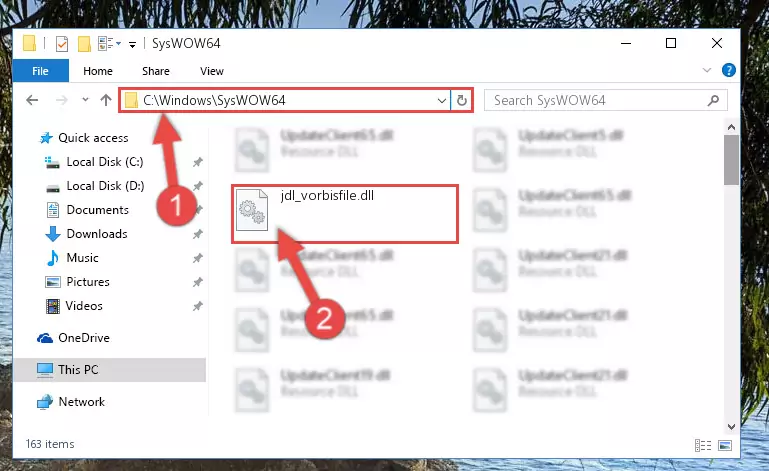Refresh the SysWOW64 folder
The height and width of the screenshot is (471, 769).
coord(461,101)
